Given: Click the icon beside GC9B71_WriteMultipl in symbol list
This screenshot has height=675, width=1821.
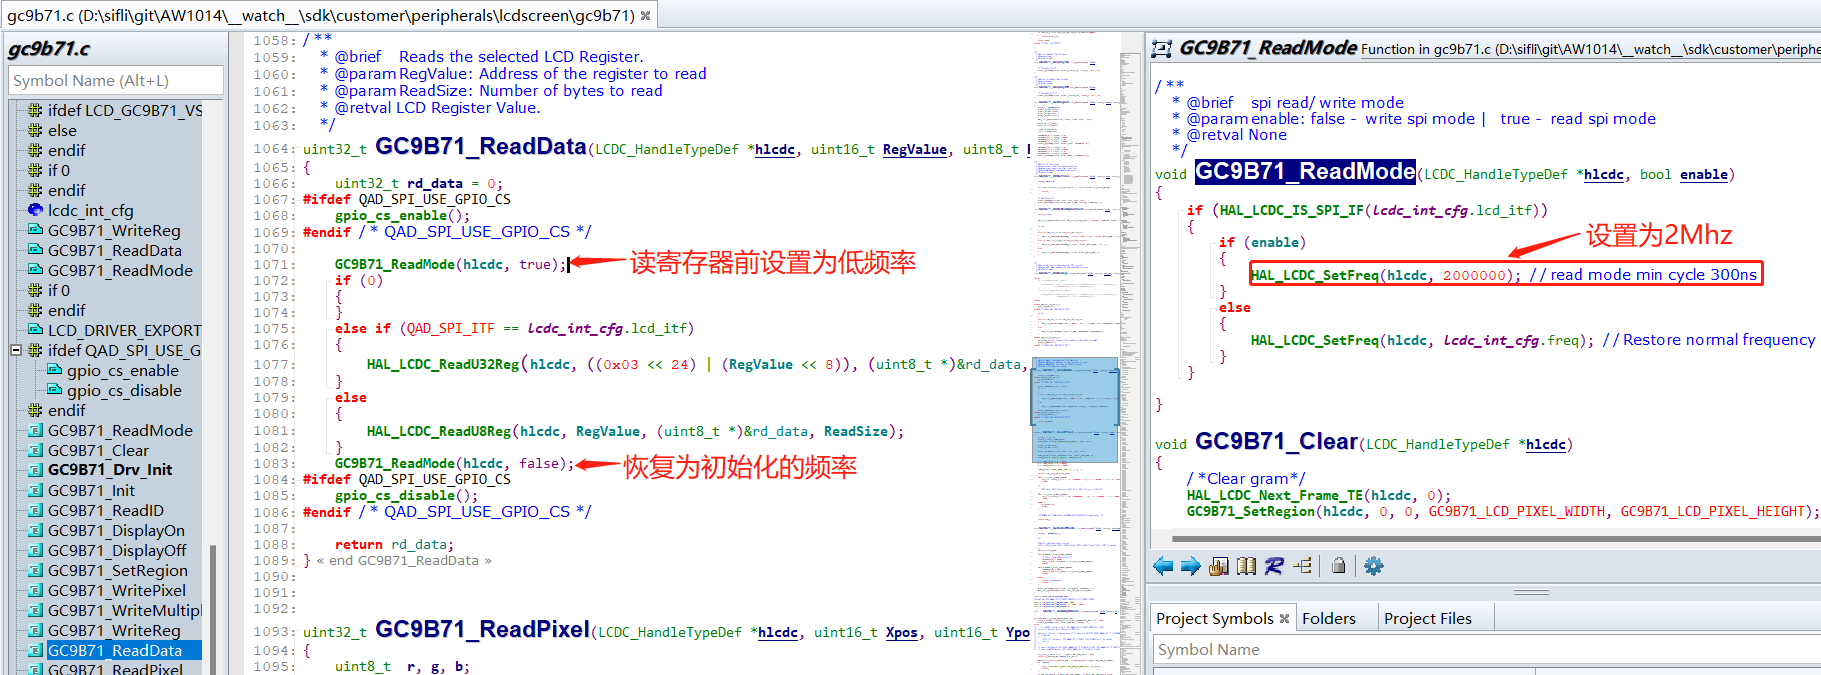Looking at the screenshot, I should coord(35,610).
